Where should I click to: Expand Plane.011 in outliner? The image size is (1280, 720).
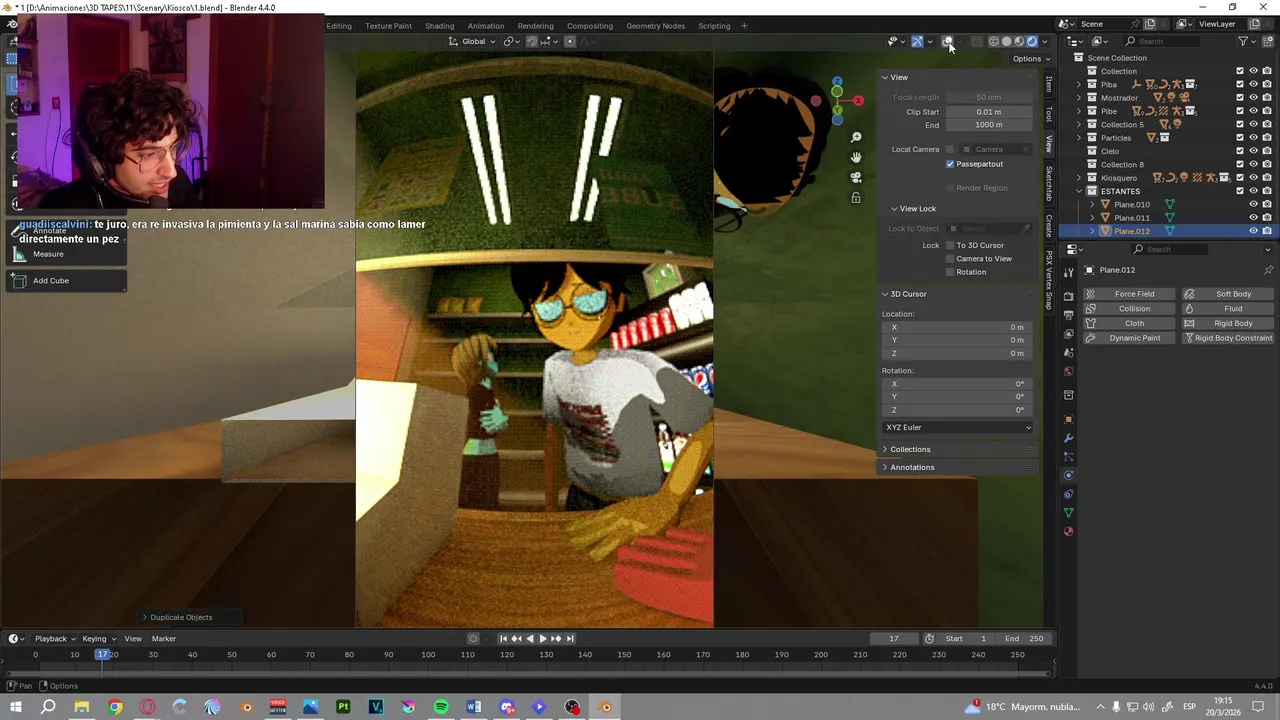(x=1092, y=218)
